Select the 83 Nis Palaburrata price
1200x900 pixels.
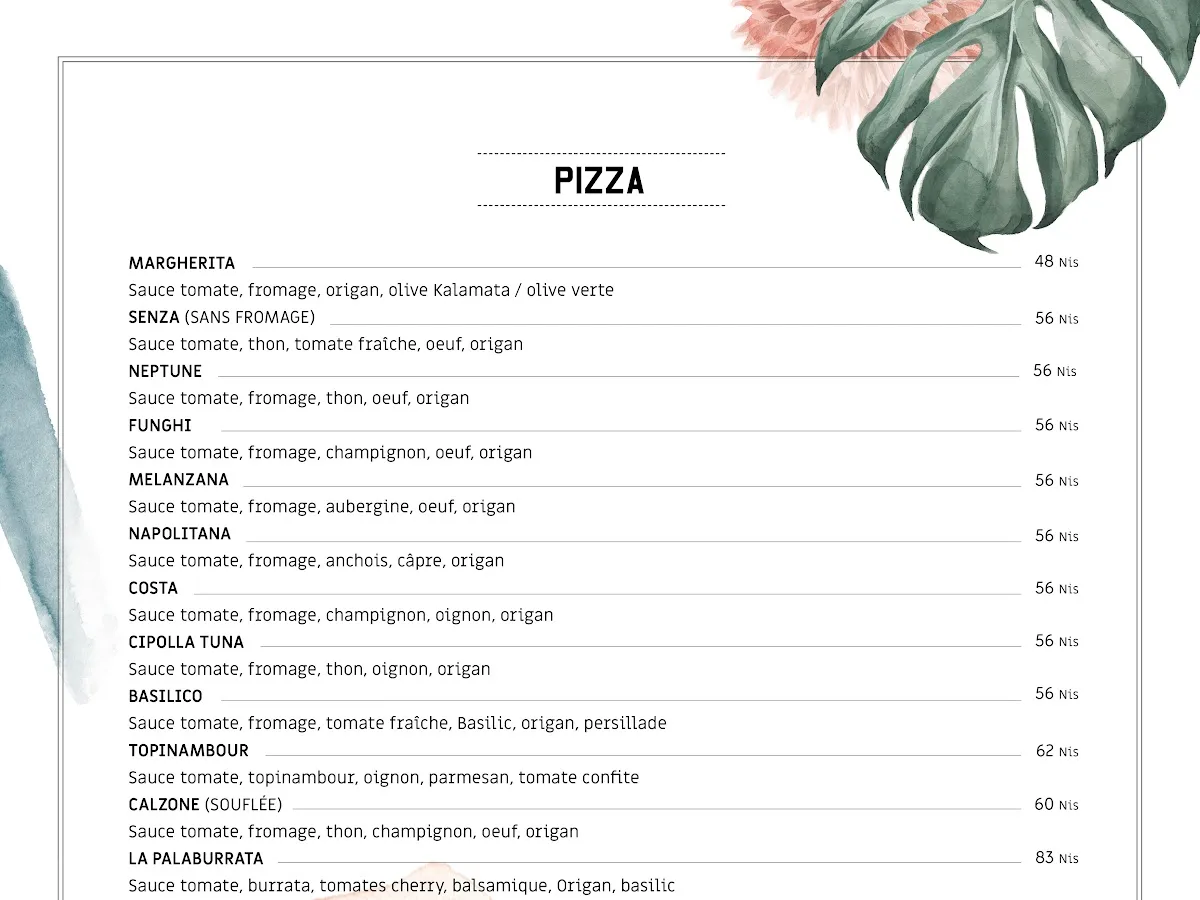(x=1056, y=857)
